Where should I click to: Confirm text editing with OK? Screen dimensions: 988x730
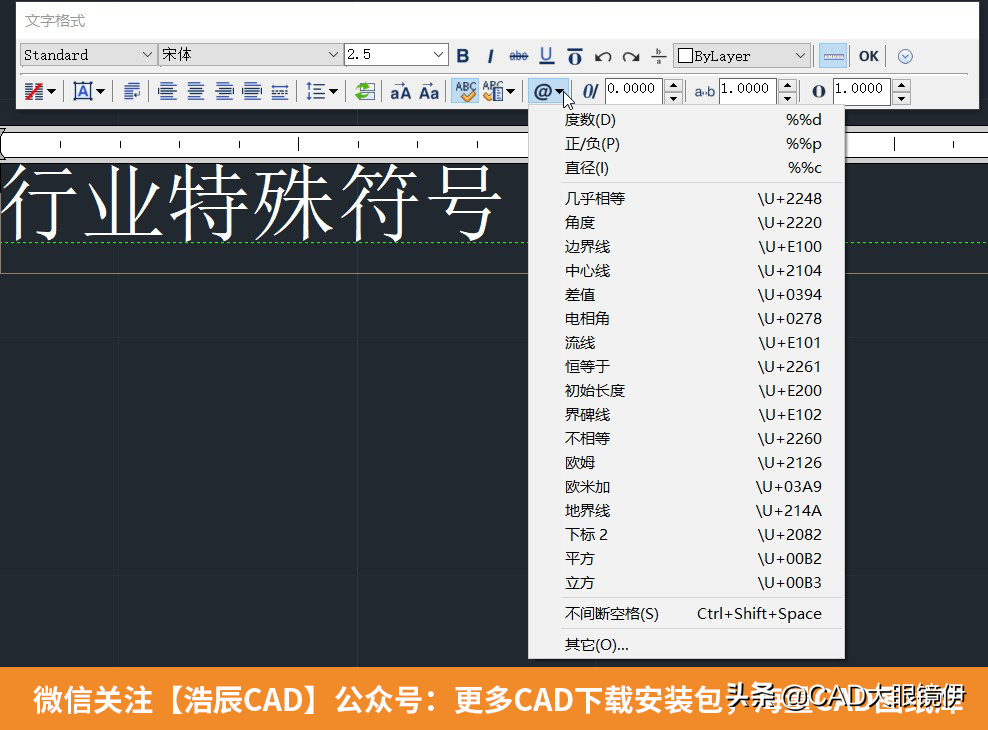[868, 56]
